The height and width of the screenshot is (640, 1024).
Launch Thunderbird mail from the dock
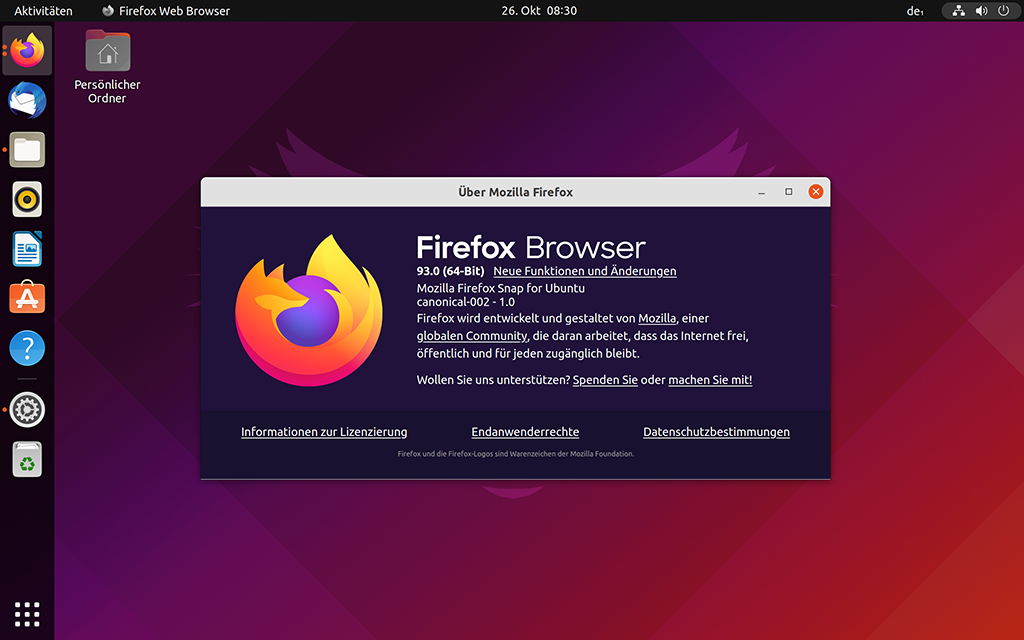pyautogui.click(x=27, y=100)
